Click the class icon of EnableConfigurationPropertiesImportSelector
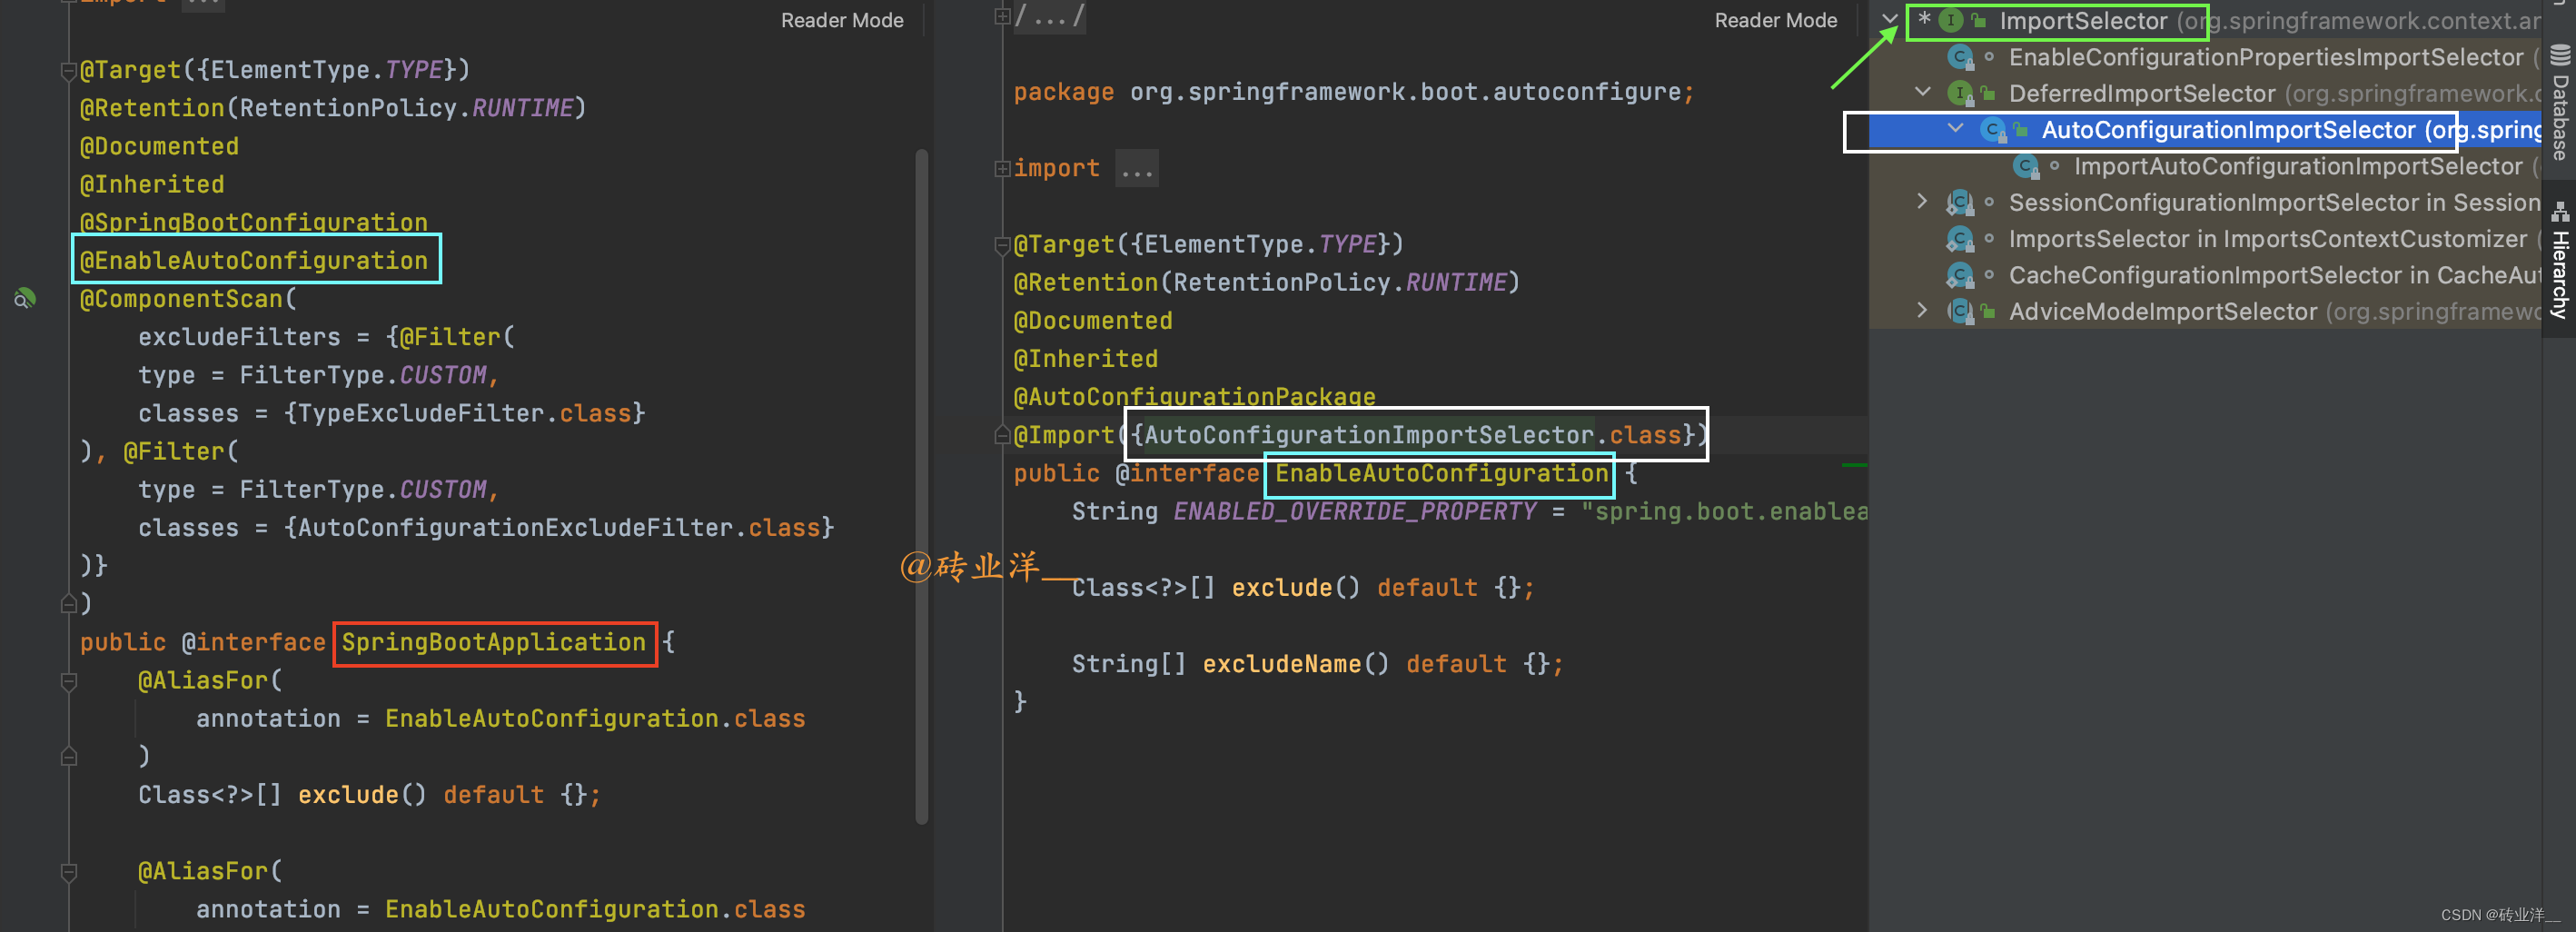Image resolution: width=2576 pixels, height=932 pixels. tap(1960, 58)
